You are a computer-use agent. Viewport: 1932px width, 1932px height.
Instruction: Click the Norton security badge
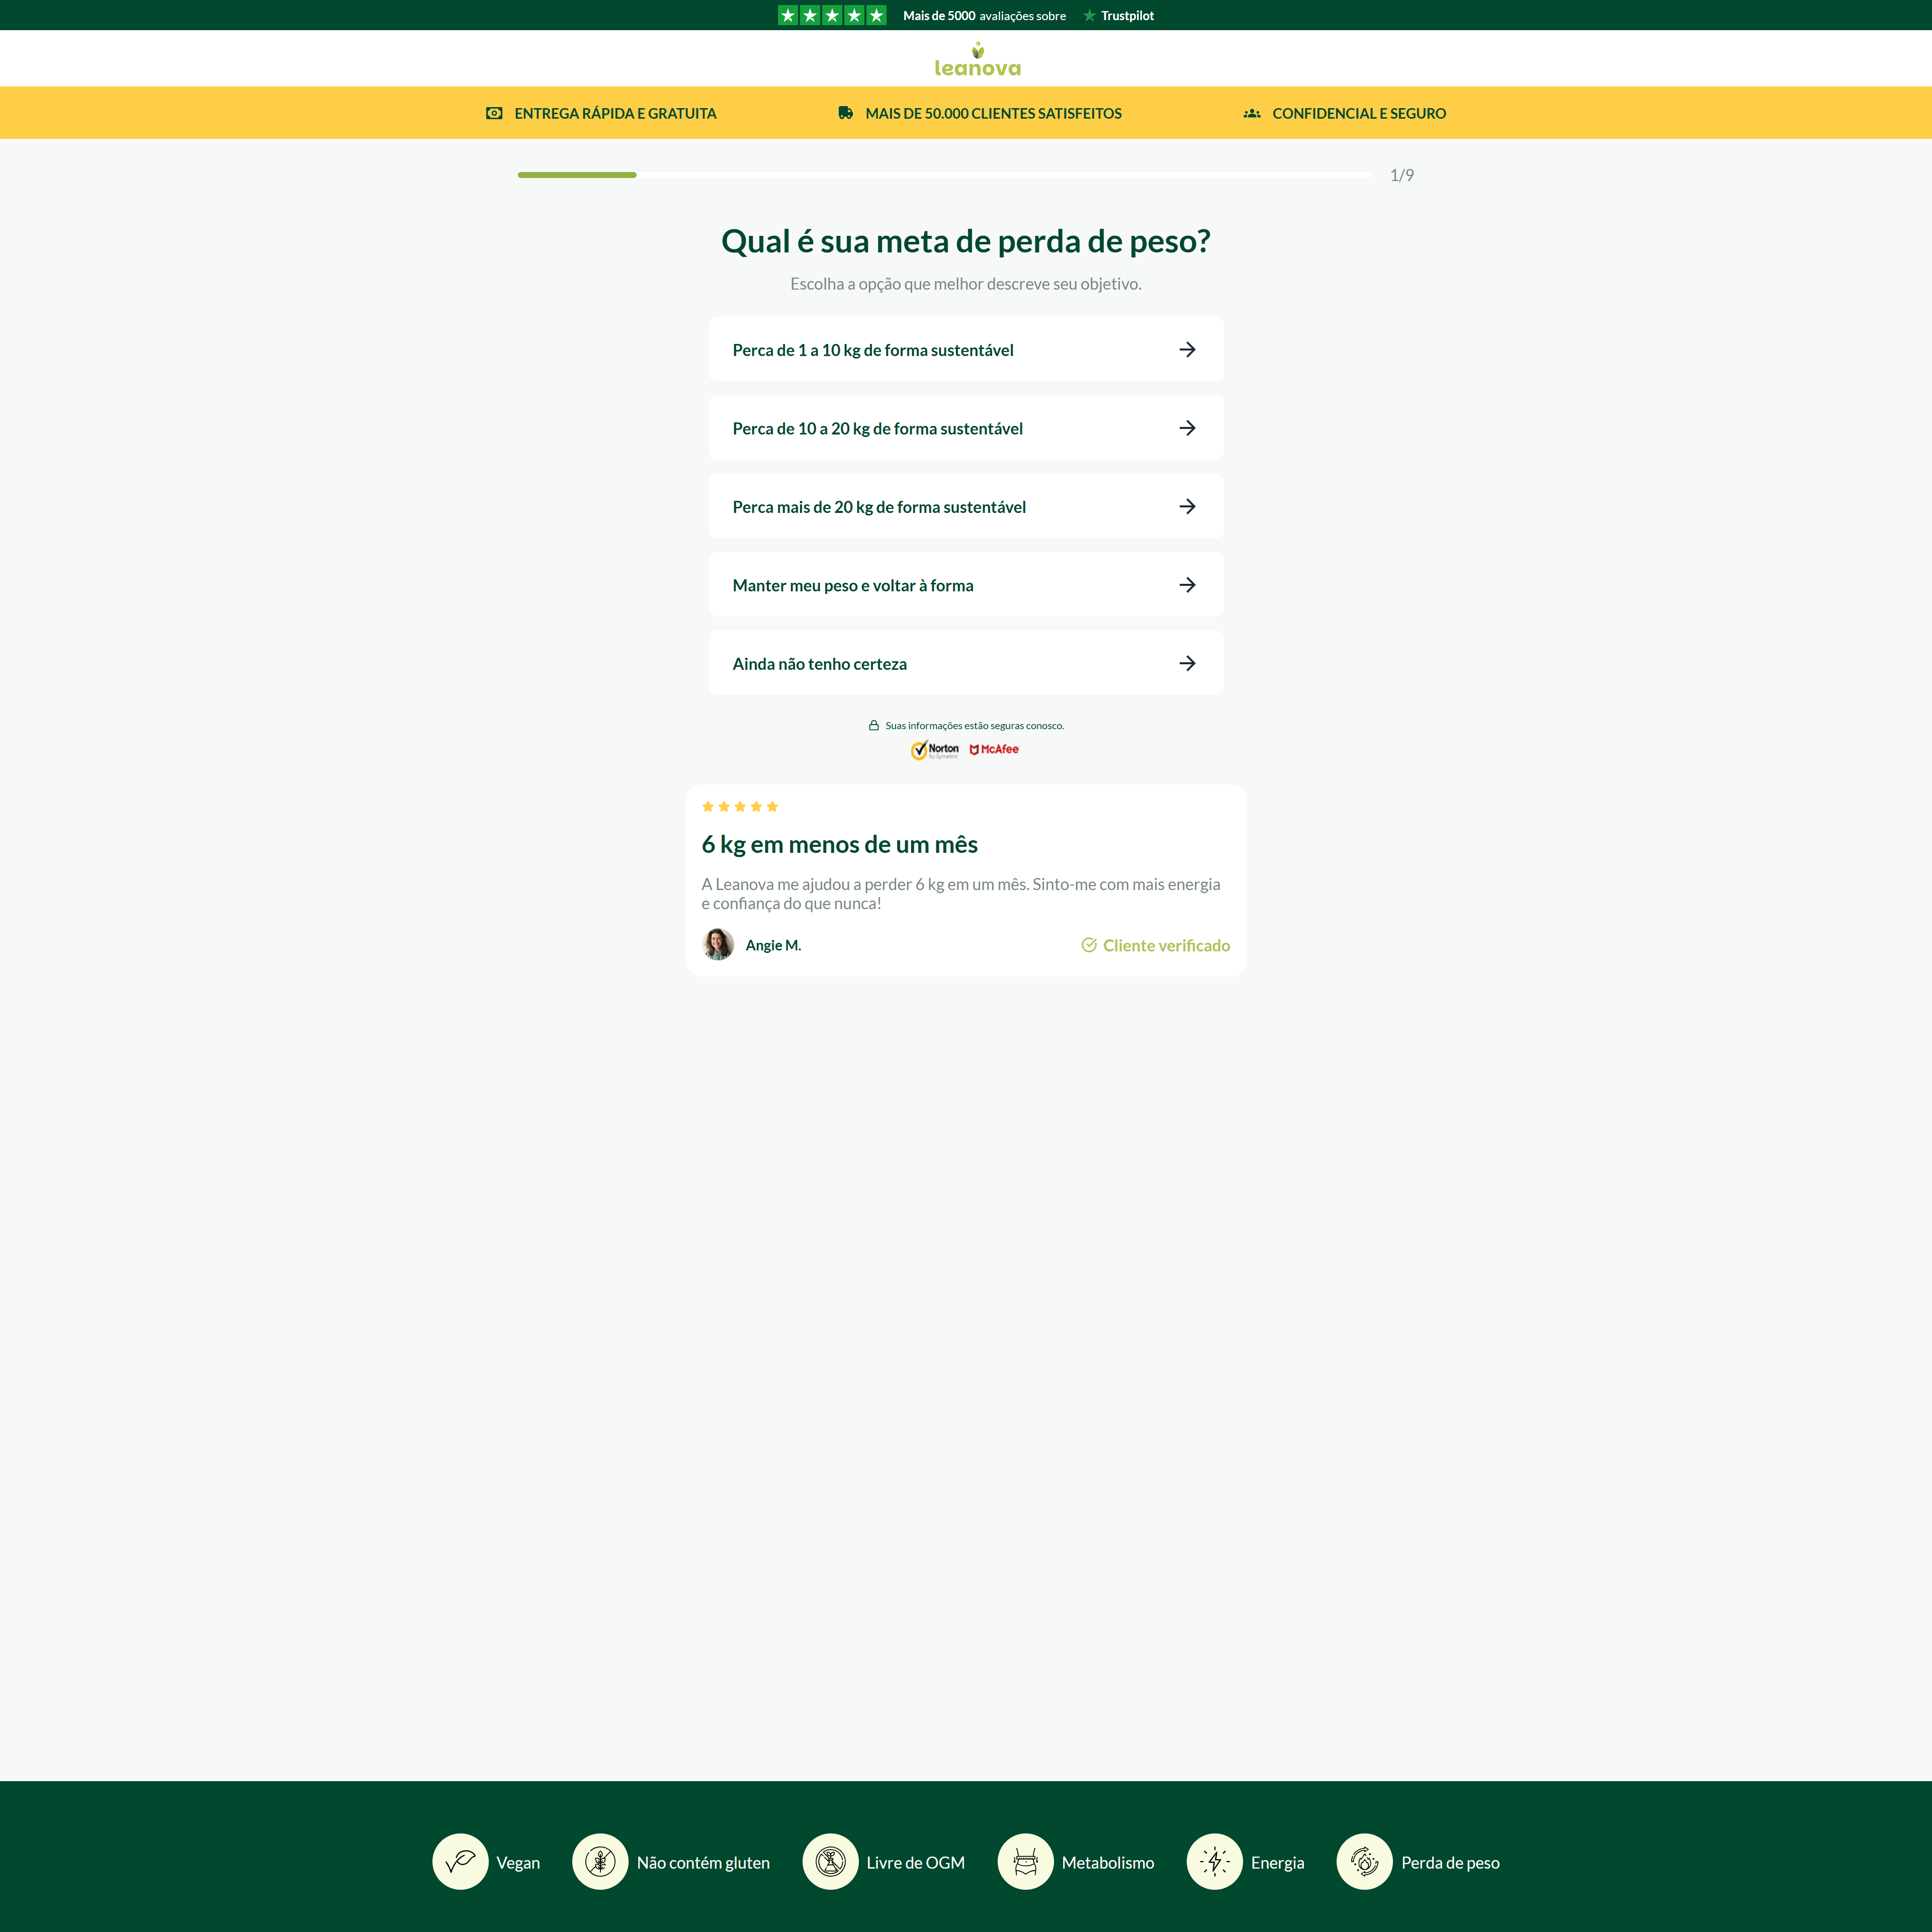[x=935, y=750]
